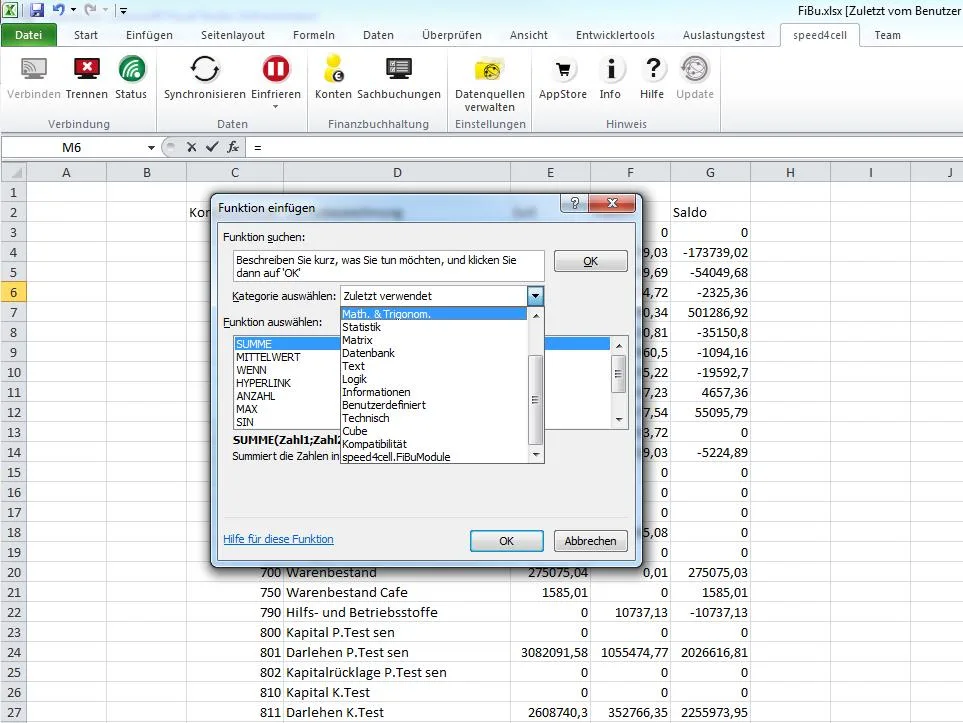Open the Überprüfen tab
This screenshot has height=723, width=963.
tap(451, 35)
